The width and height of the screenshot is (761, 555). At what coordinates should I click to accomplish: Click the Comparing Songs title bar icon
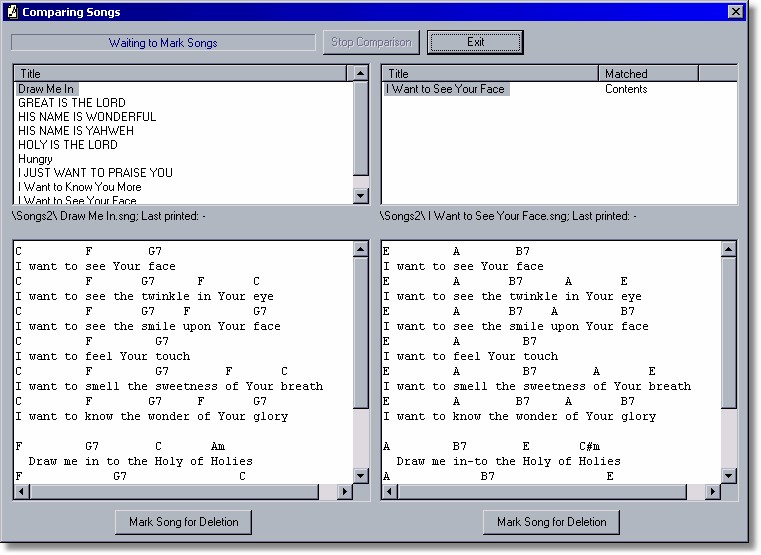pyautogui.click(x=13, y=12)
